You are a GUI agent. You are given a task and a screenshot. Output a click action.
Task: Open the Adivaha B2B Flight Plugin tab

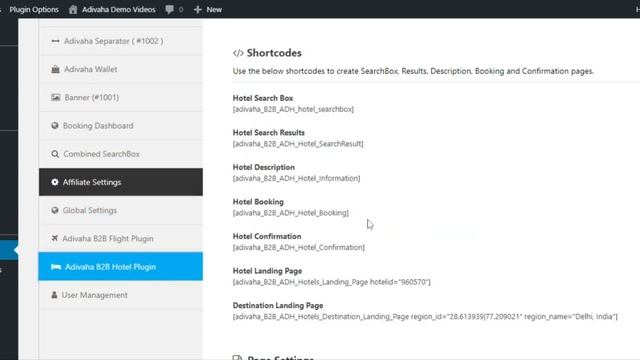click(121, 238)
